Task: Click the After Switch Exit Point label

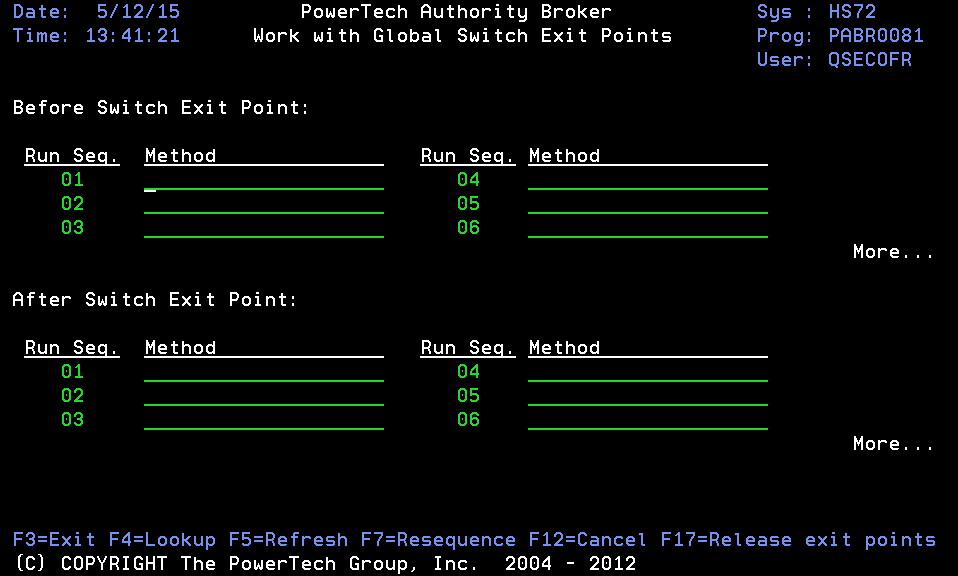Action: coord(155,299)
